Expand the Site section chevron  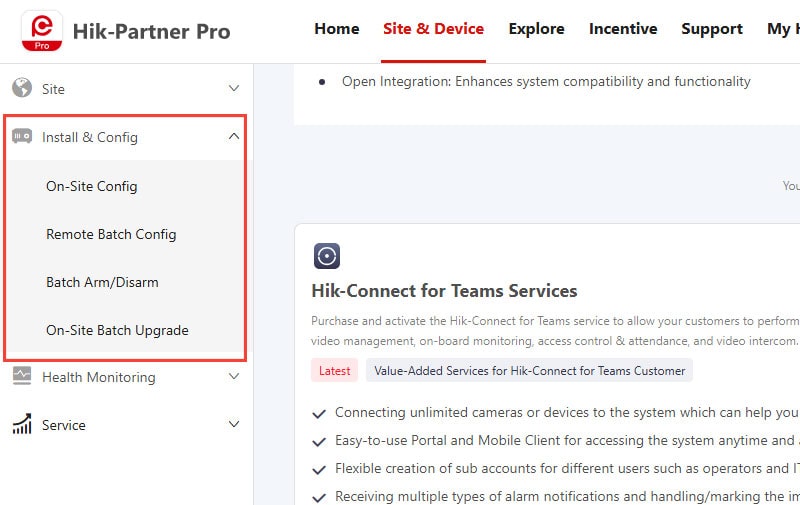[234, 88]
